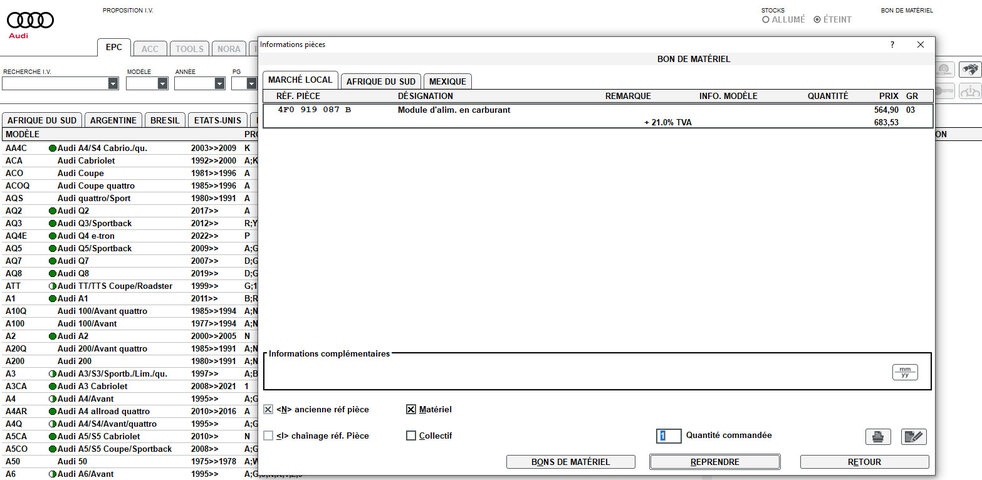The height and width of the screenshot is (480, 982).
Task: Click the greyed speedometer icon button
Action: tap(945, 68)
